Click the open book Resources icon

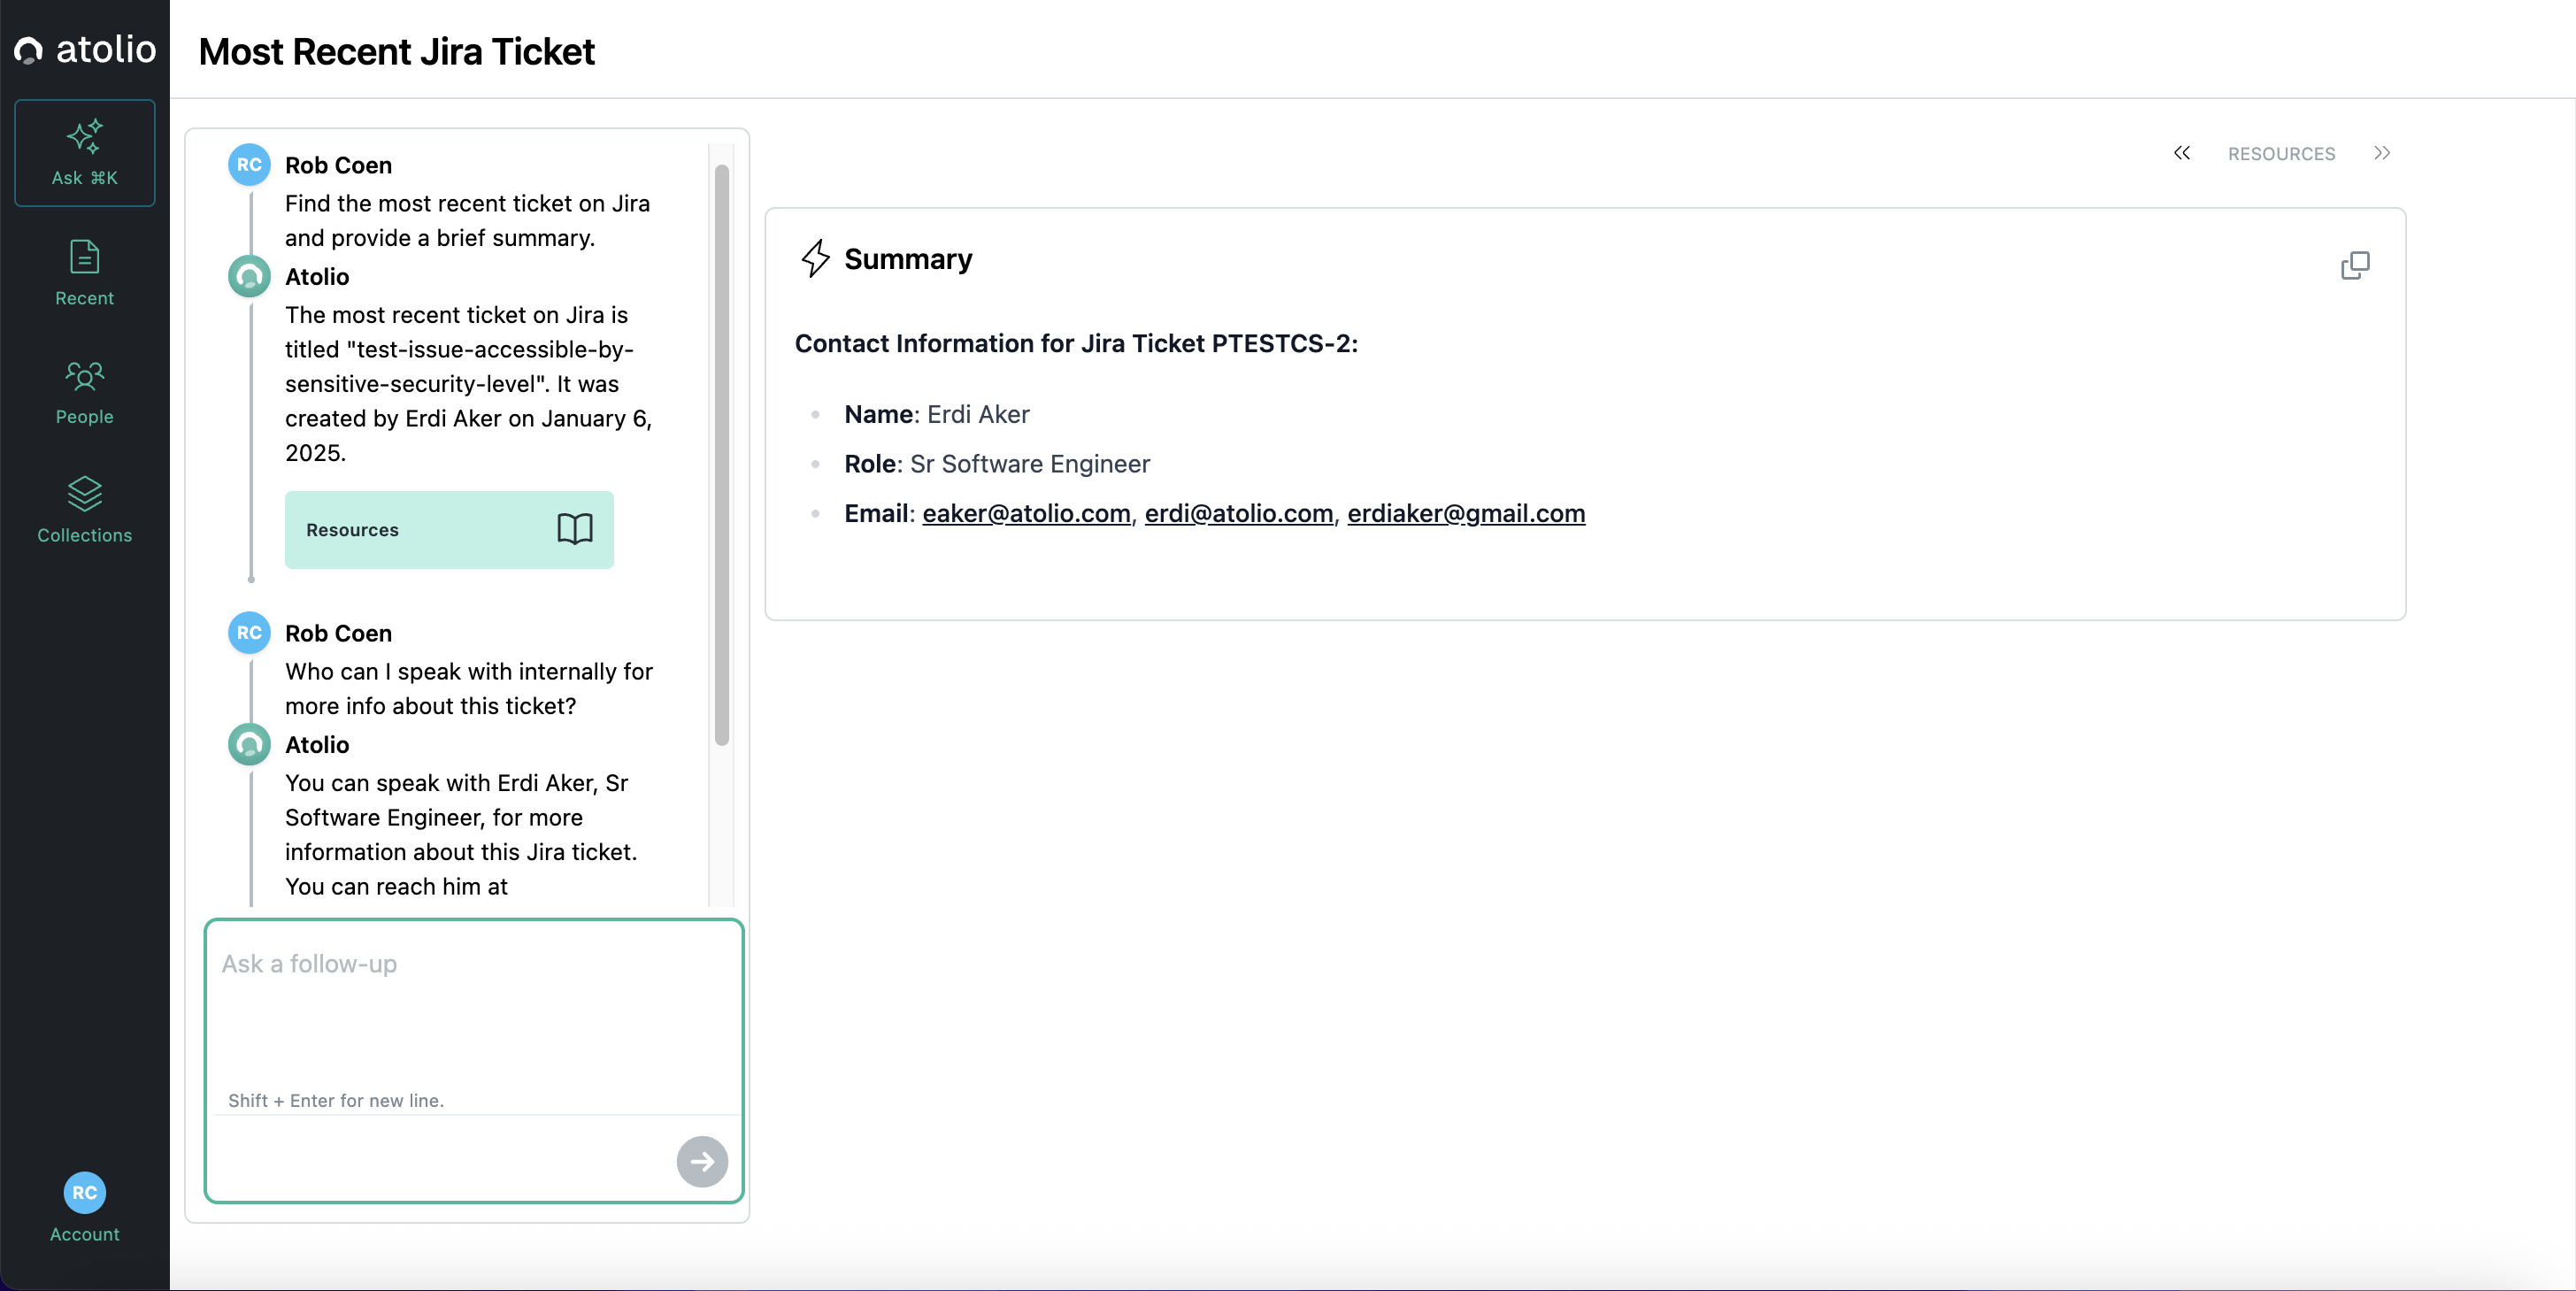[574, 529]
